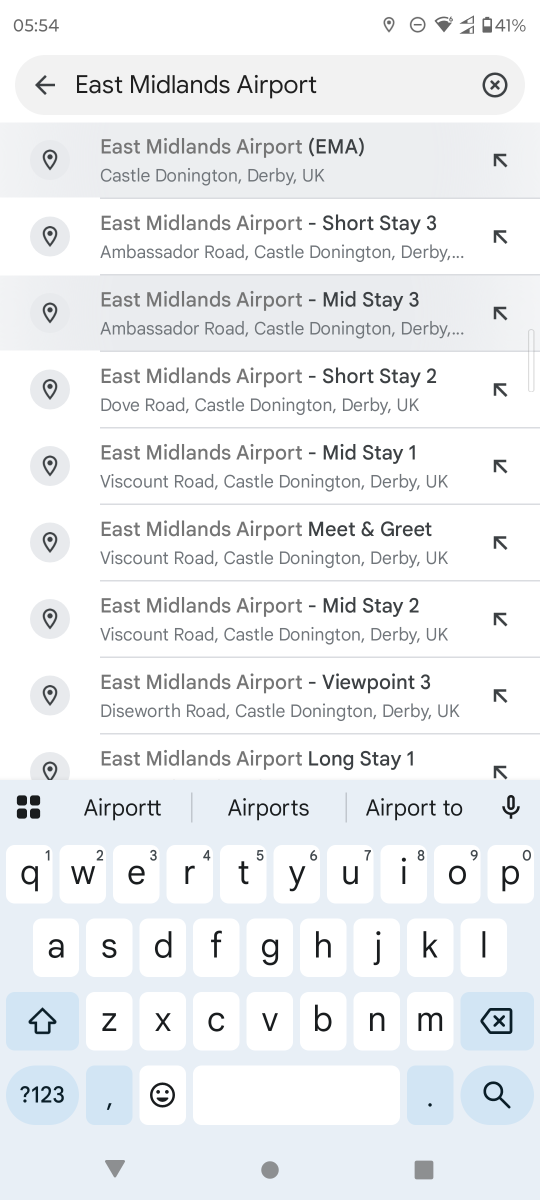
Task: Select East Midlands Airport - Mid Stay 1
Action: coord(270,466)
